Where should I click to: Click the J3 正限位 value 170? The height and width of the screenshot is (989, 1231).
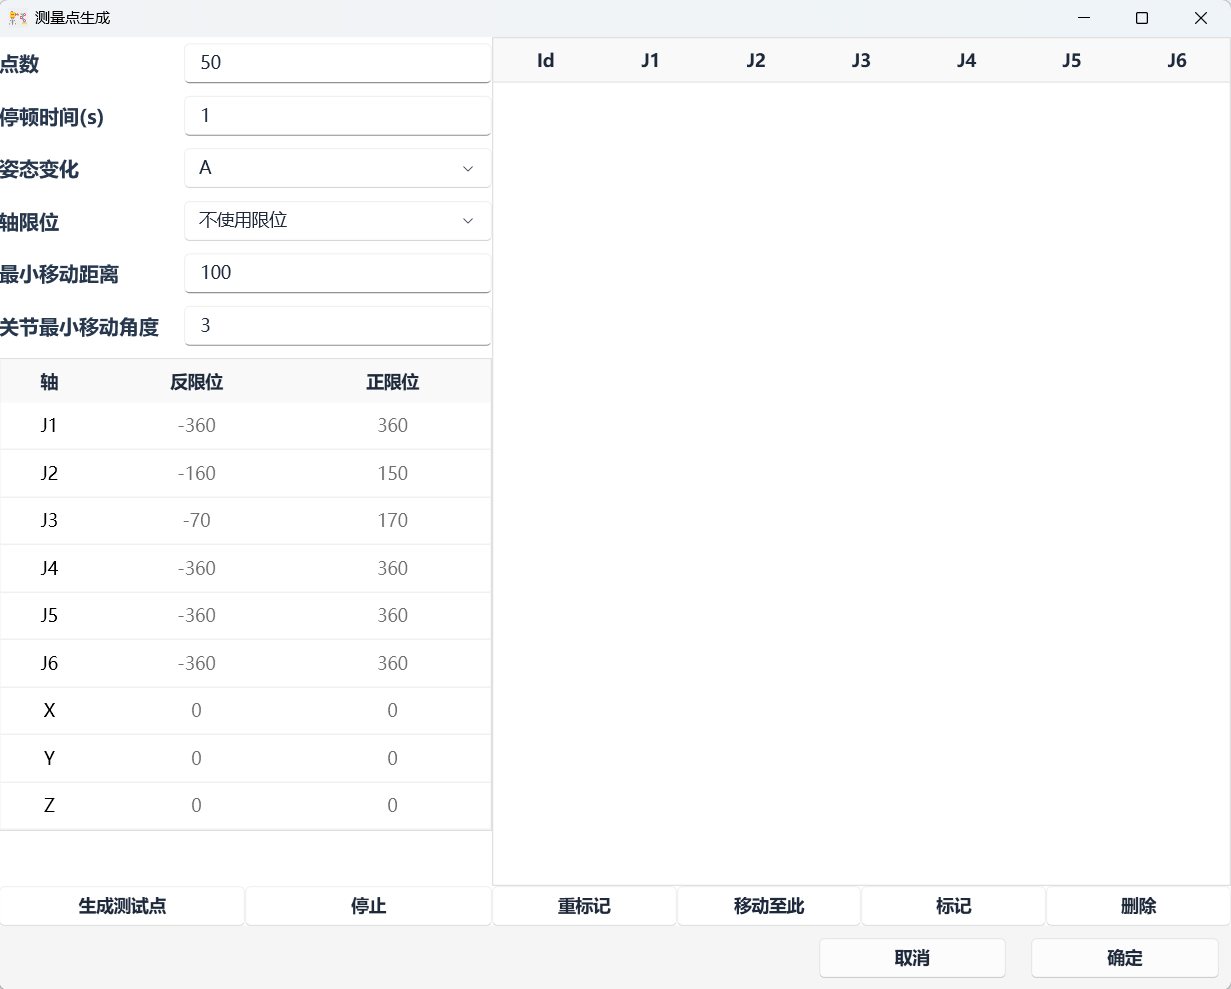392,521
